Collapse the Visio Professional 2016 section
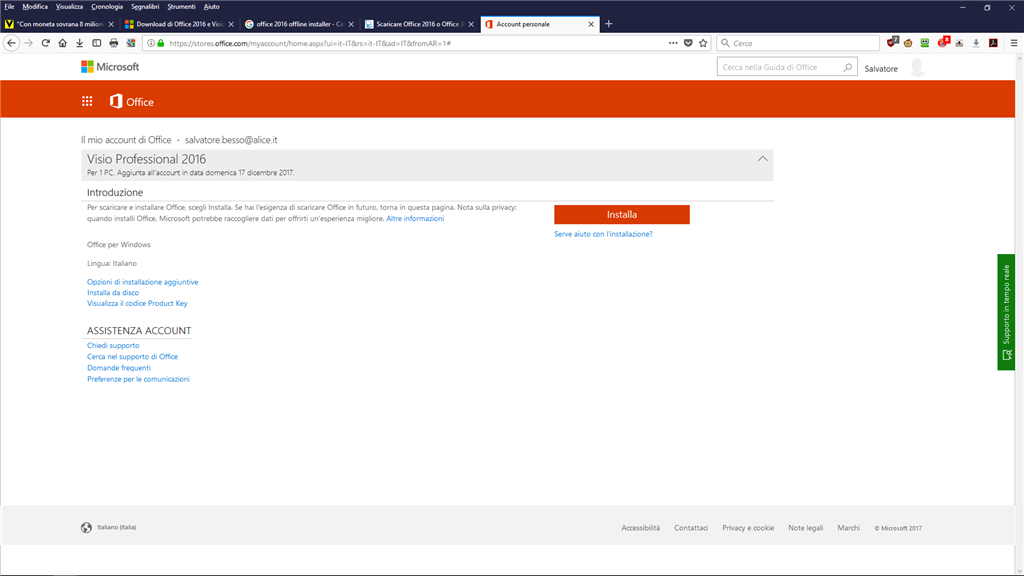The height and width of the screenshot is (576, 1024). (x=762, y=159)
